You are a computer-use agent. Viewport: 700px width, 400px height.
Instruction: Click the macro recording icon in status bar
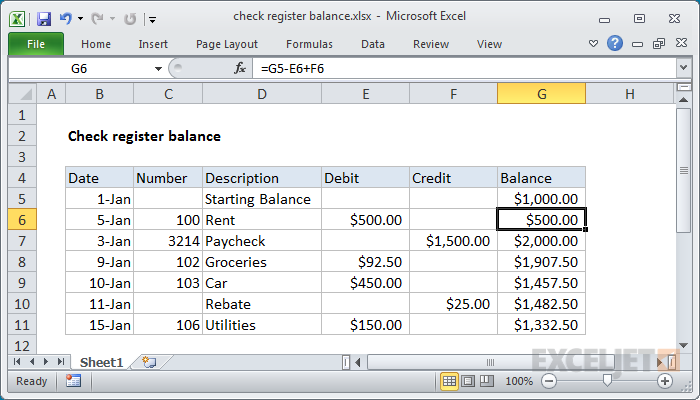73,381
